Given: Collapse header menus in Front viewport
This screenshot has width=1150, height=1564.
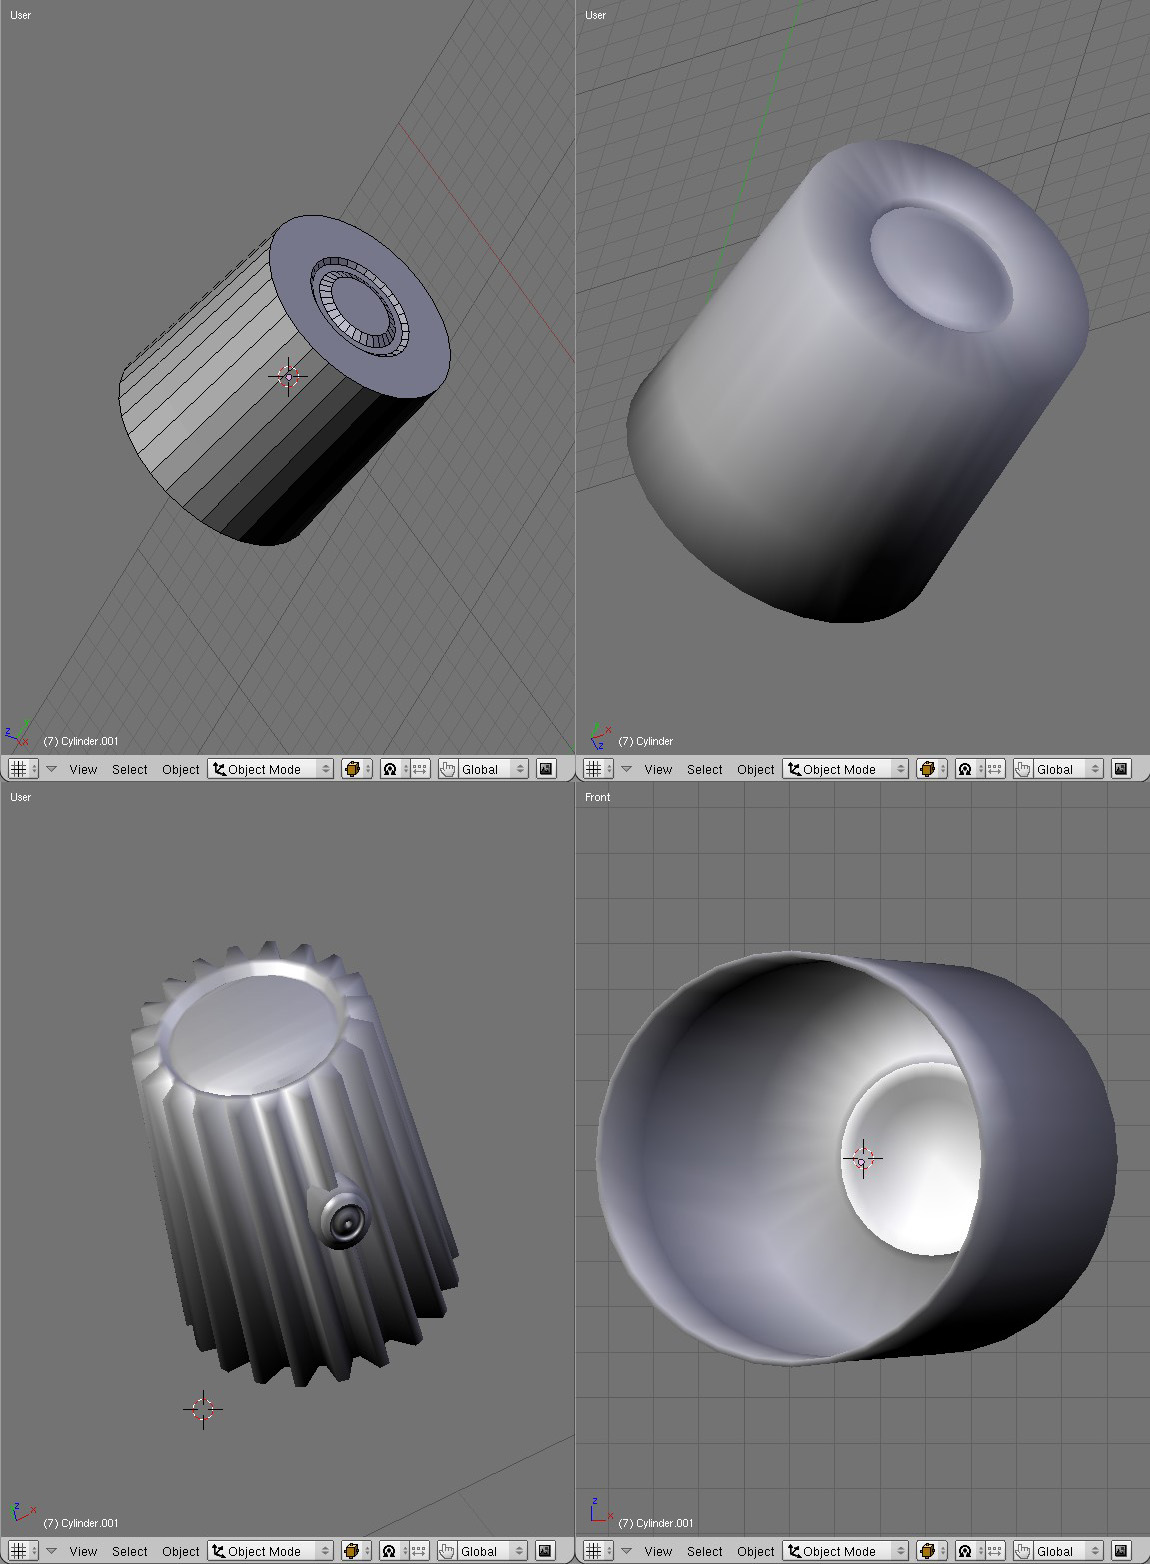Looking at the screenshot, I should coord(627,1551).
